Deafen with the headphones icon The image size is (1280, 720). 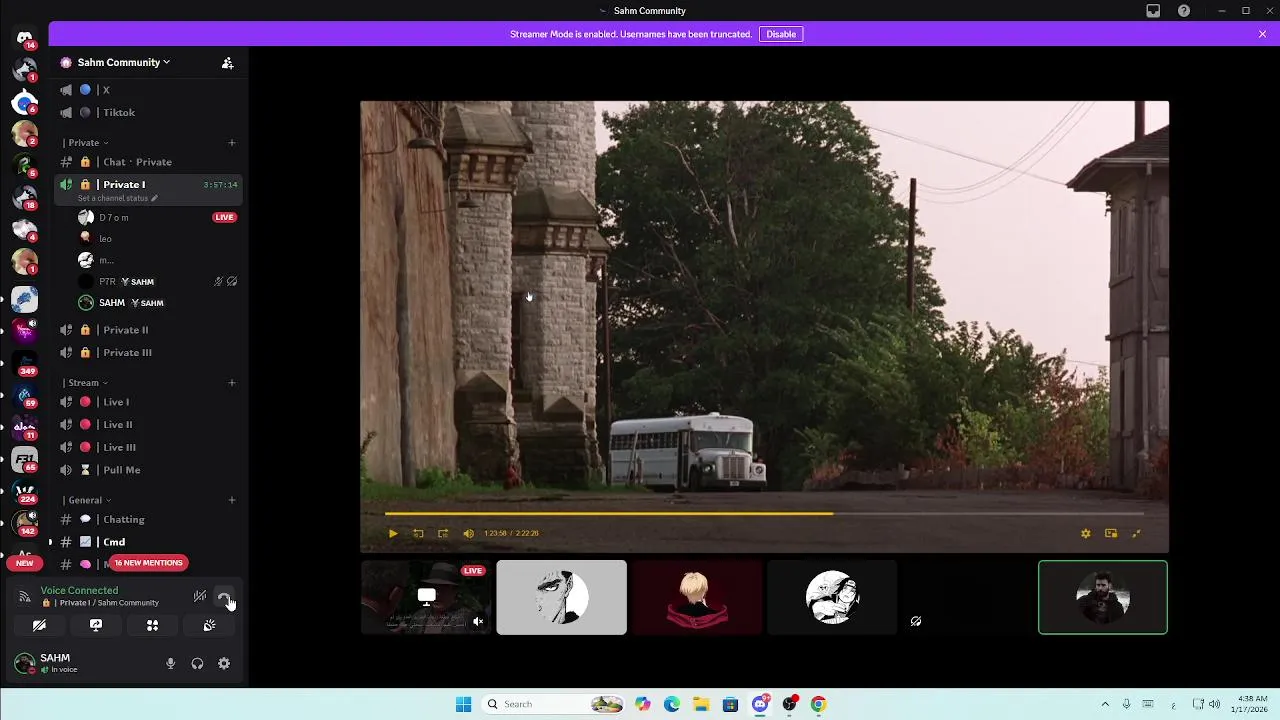coord(197,663)
